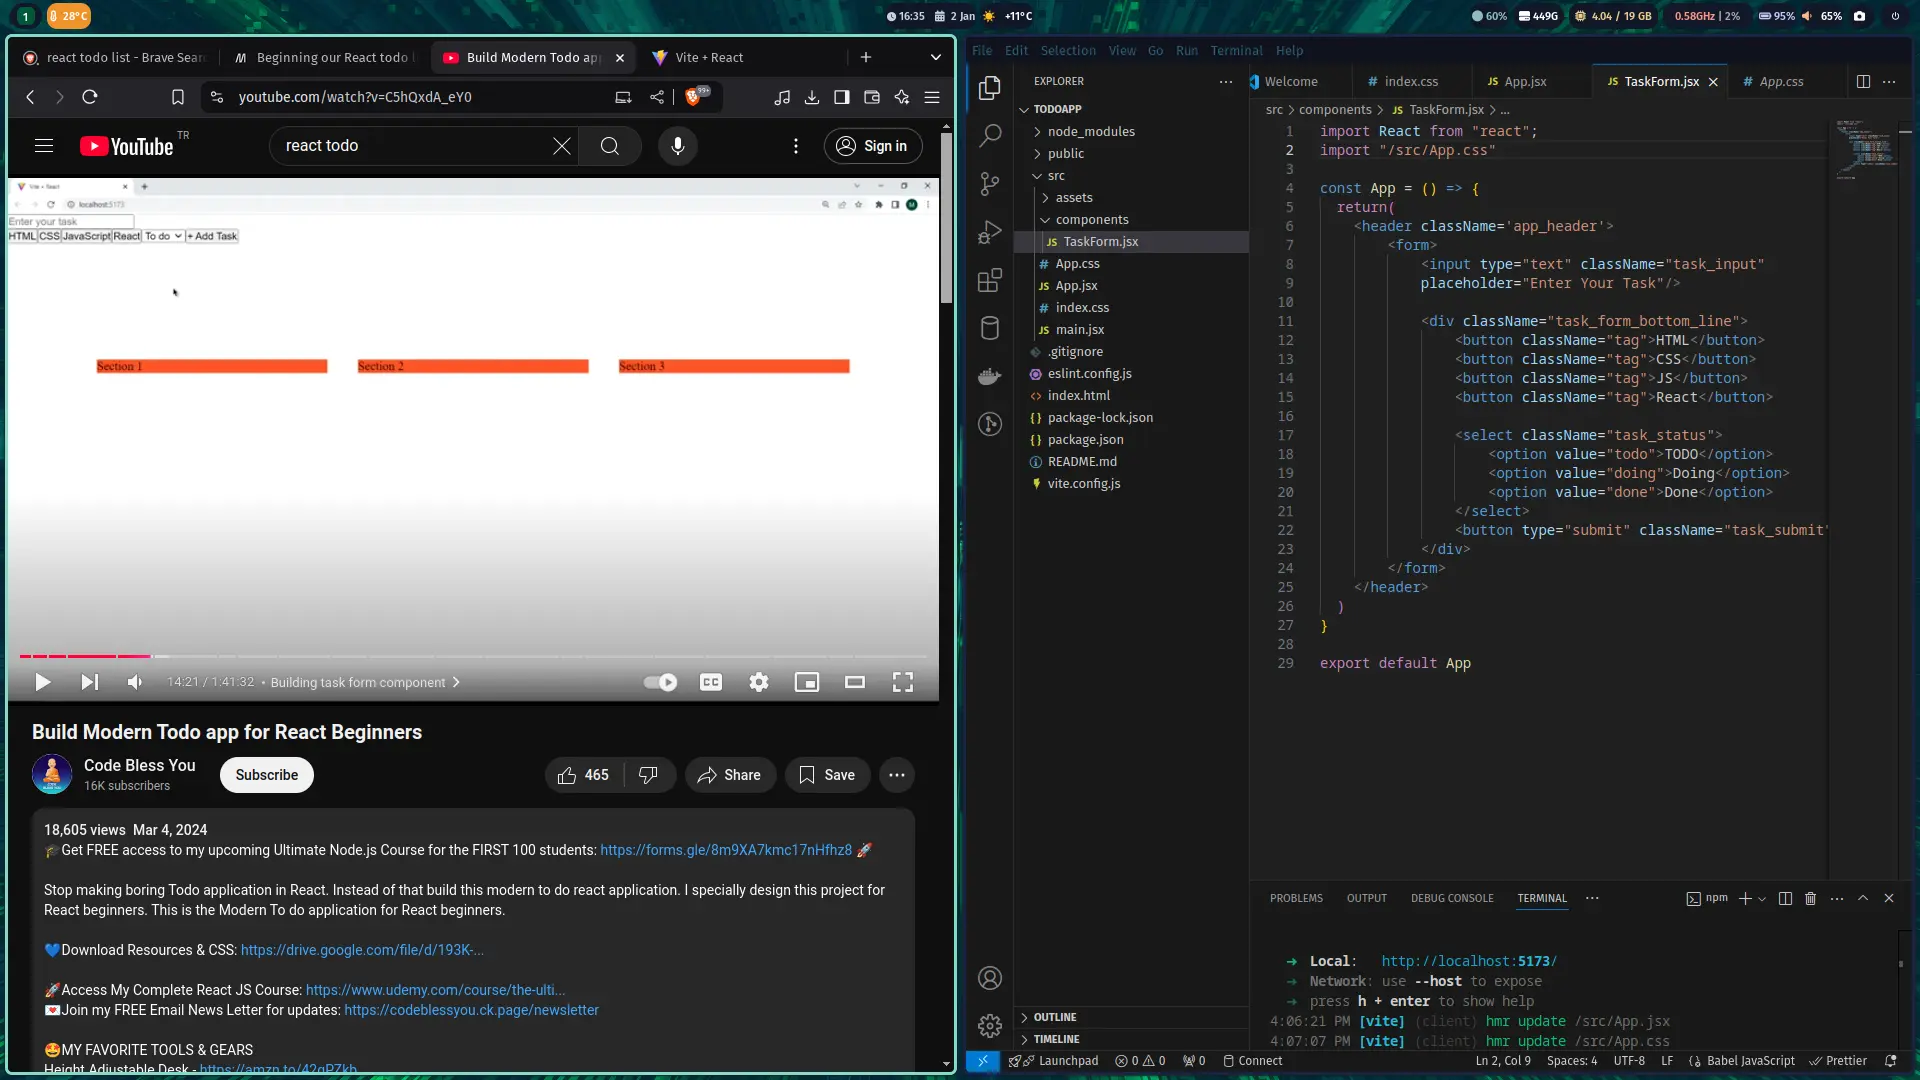The height and width of the screenshot is (1080, 1920).
Task: Clear the YouTube search box
Action: pyautogui.click(x=562, y=146)
